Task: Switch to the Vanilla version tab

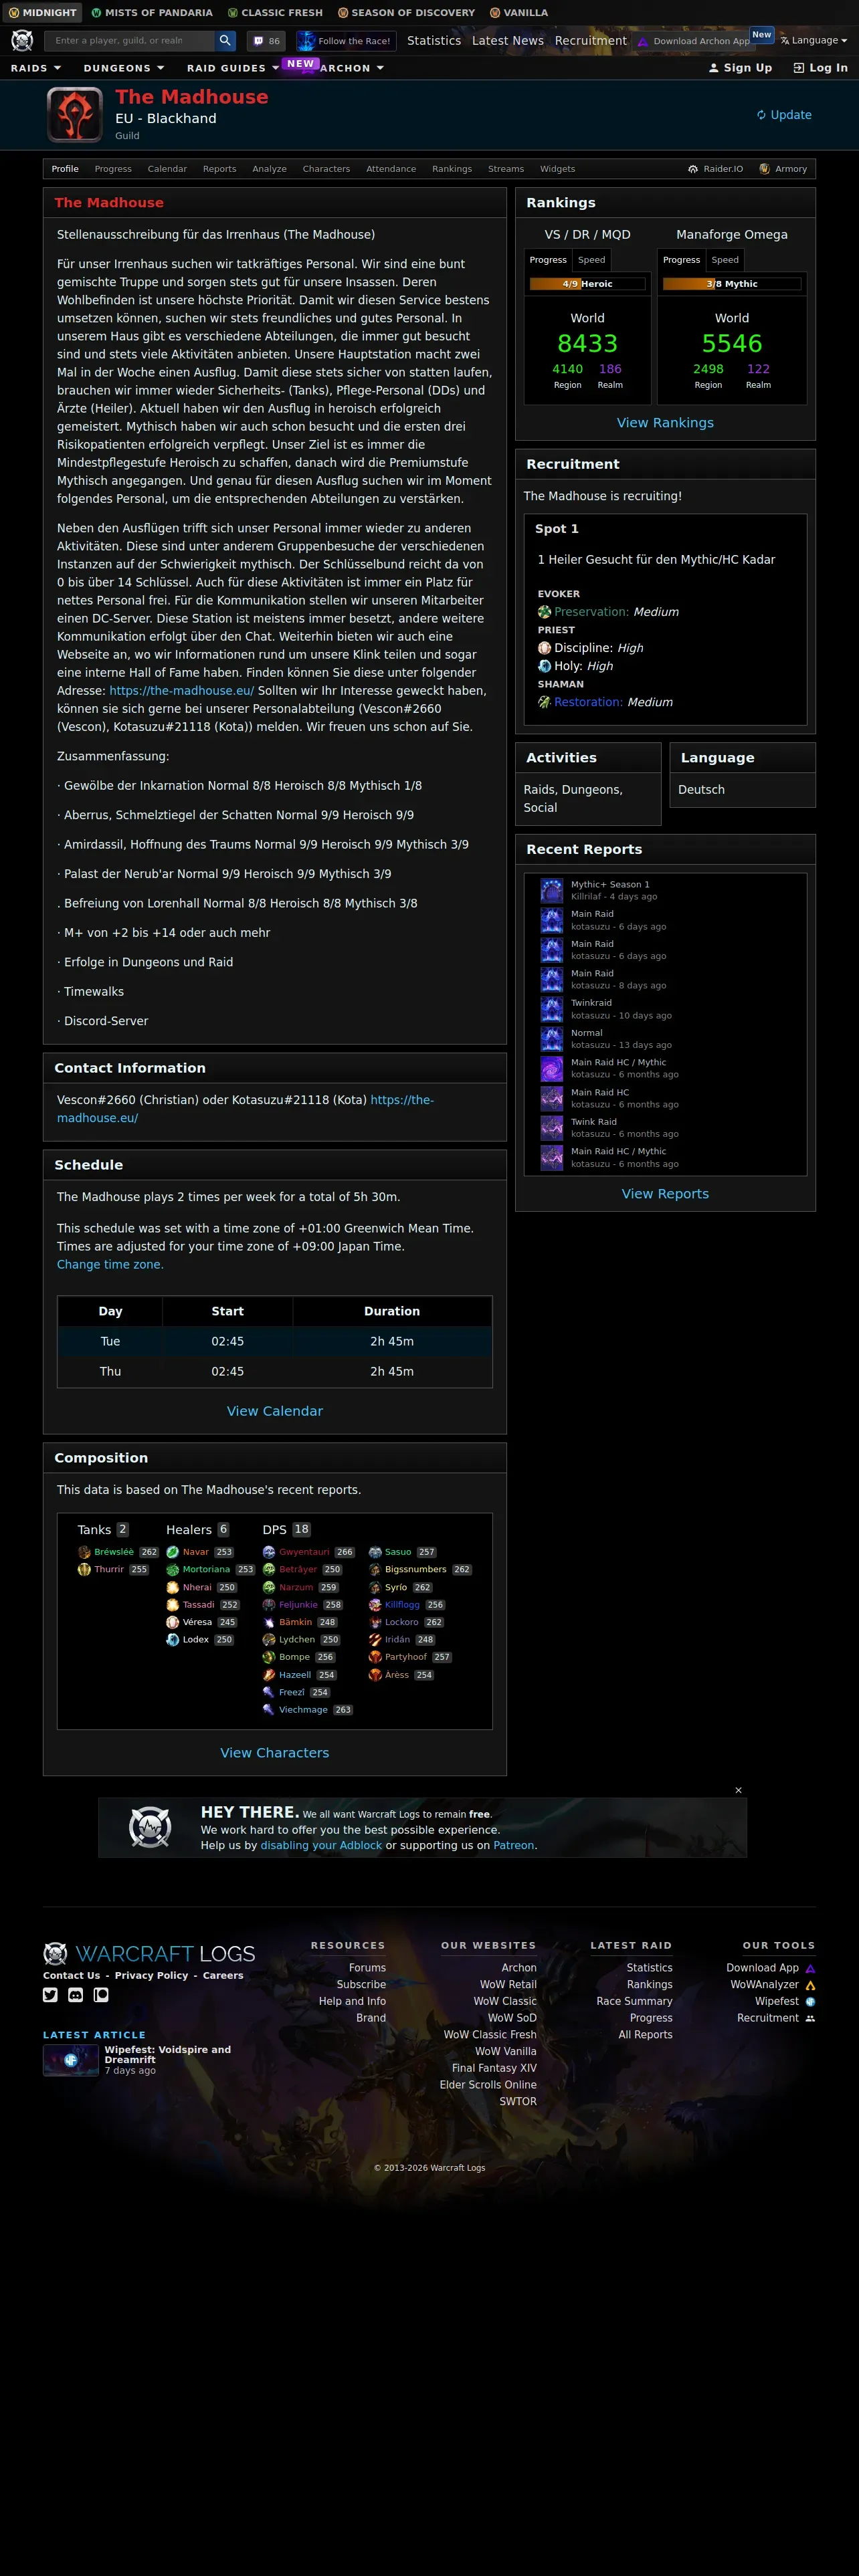Action: [519, 12]
